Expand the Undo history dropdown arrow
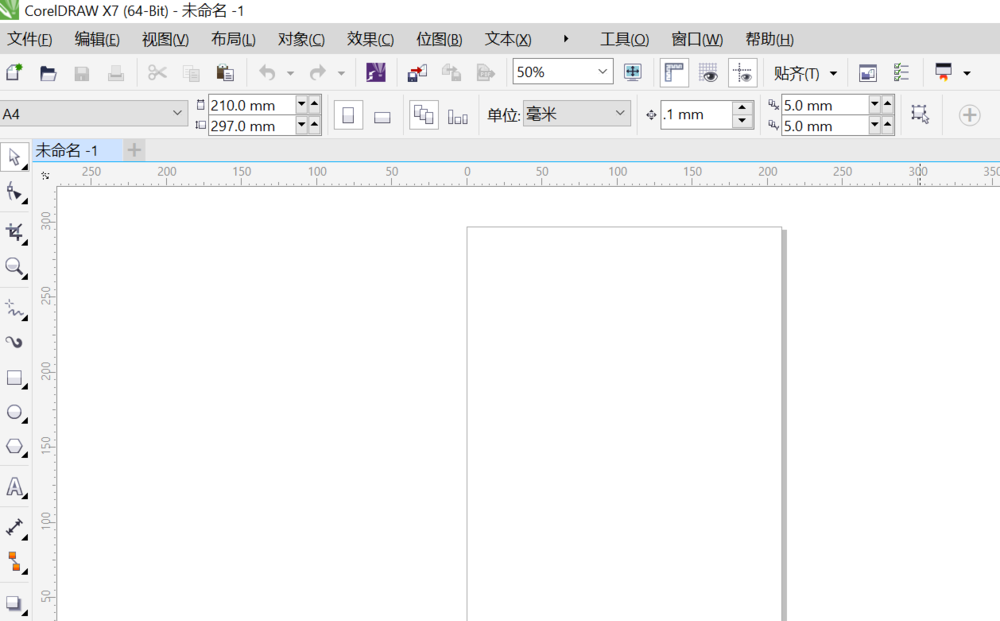The width and height of the screenshot is (1000, 621). (x=290, y=73)
